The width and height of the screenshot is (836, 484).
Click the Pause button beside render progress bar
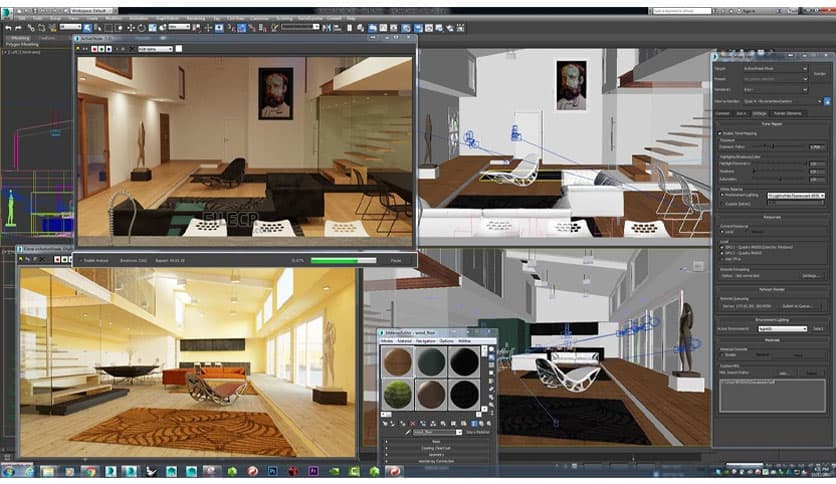point(396,261)
